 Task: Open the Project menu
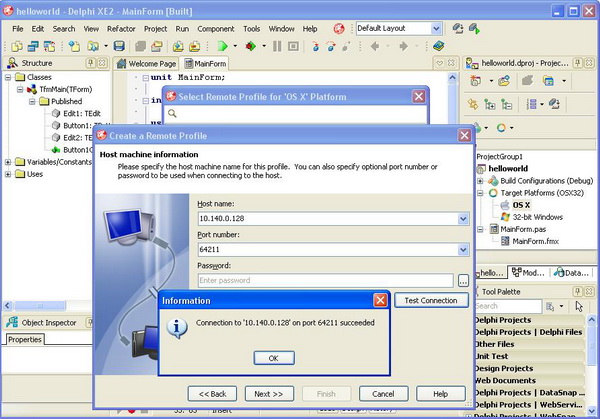tap(155, 29)
